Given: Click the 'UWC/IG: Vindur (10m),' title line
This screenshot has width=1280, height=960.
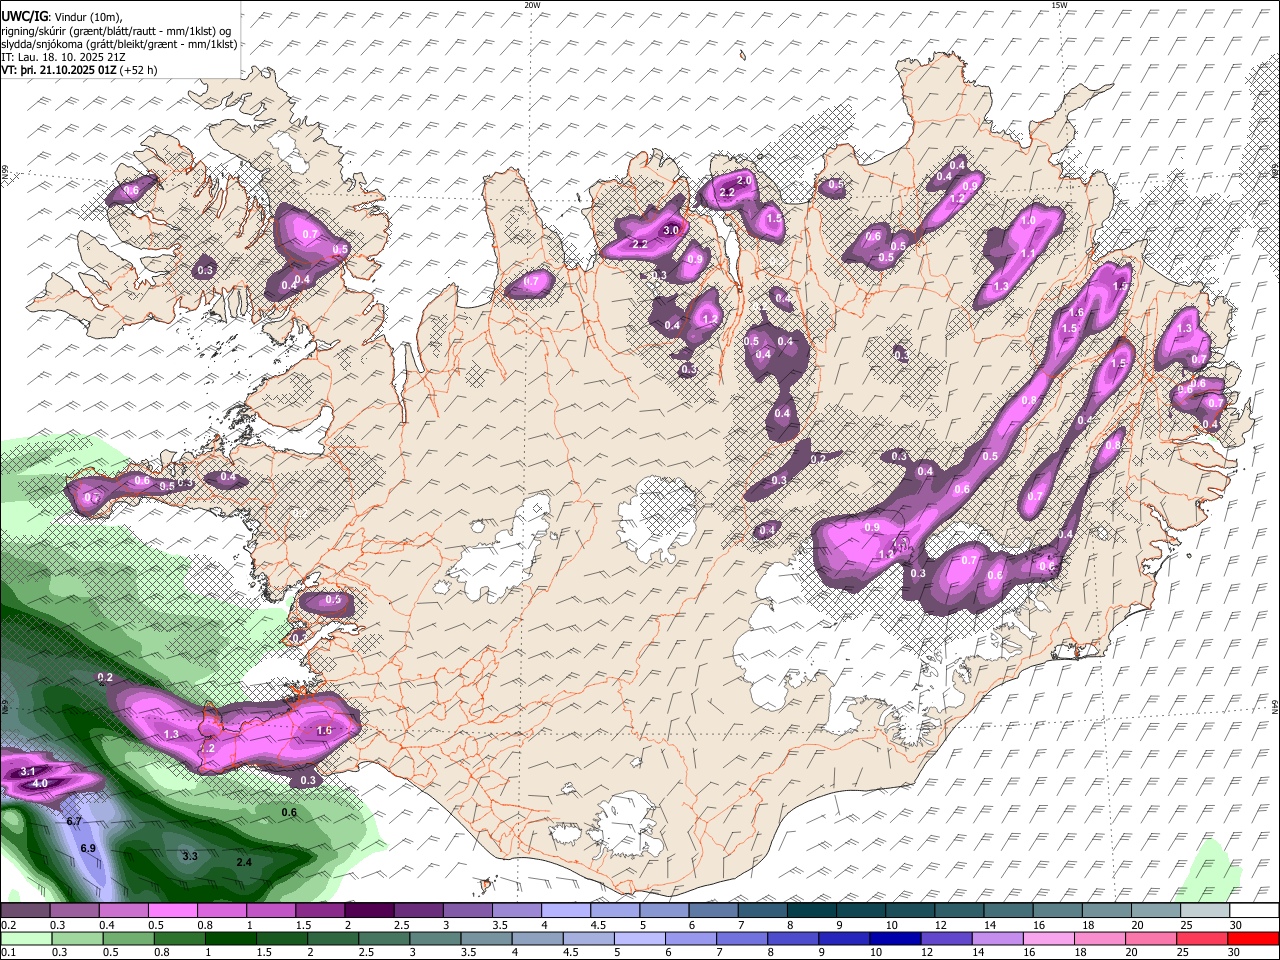Looking at the screenshot, I should [x=60, y=16].
